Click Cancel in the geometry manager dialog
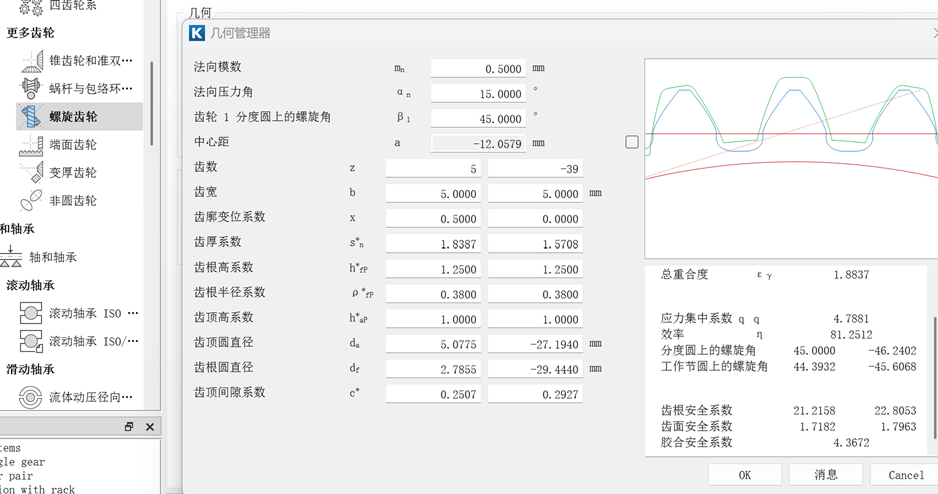Viewport: 938px width, 494px height. [905, 475]
